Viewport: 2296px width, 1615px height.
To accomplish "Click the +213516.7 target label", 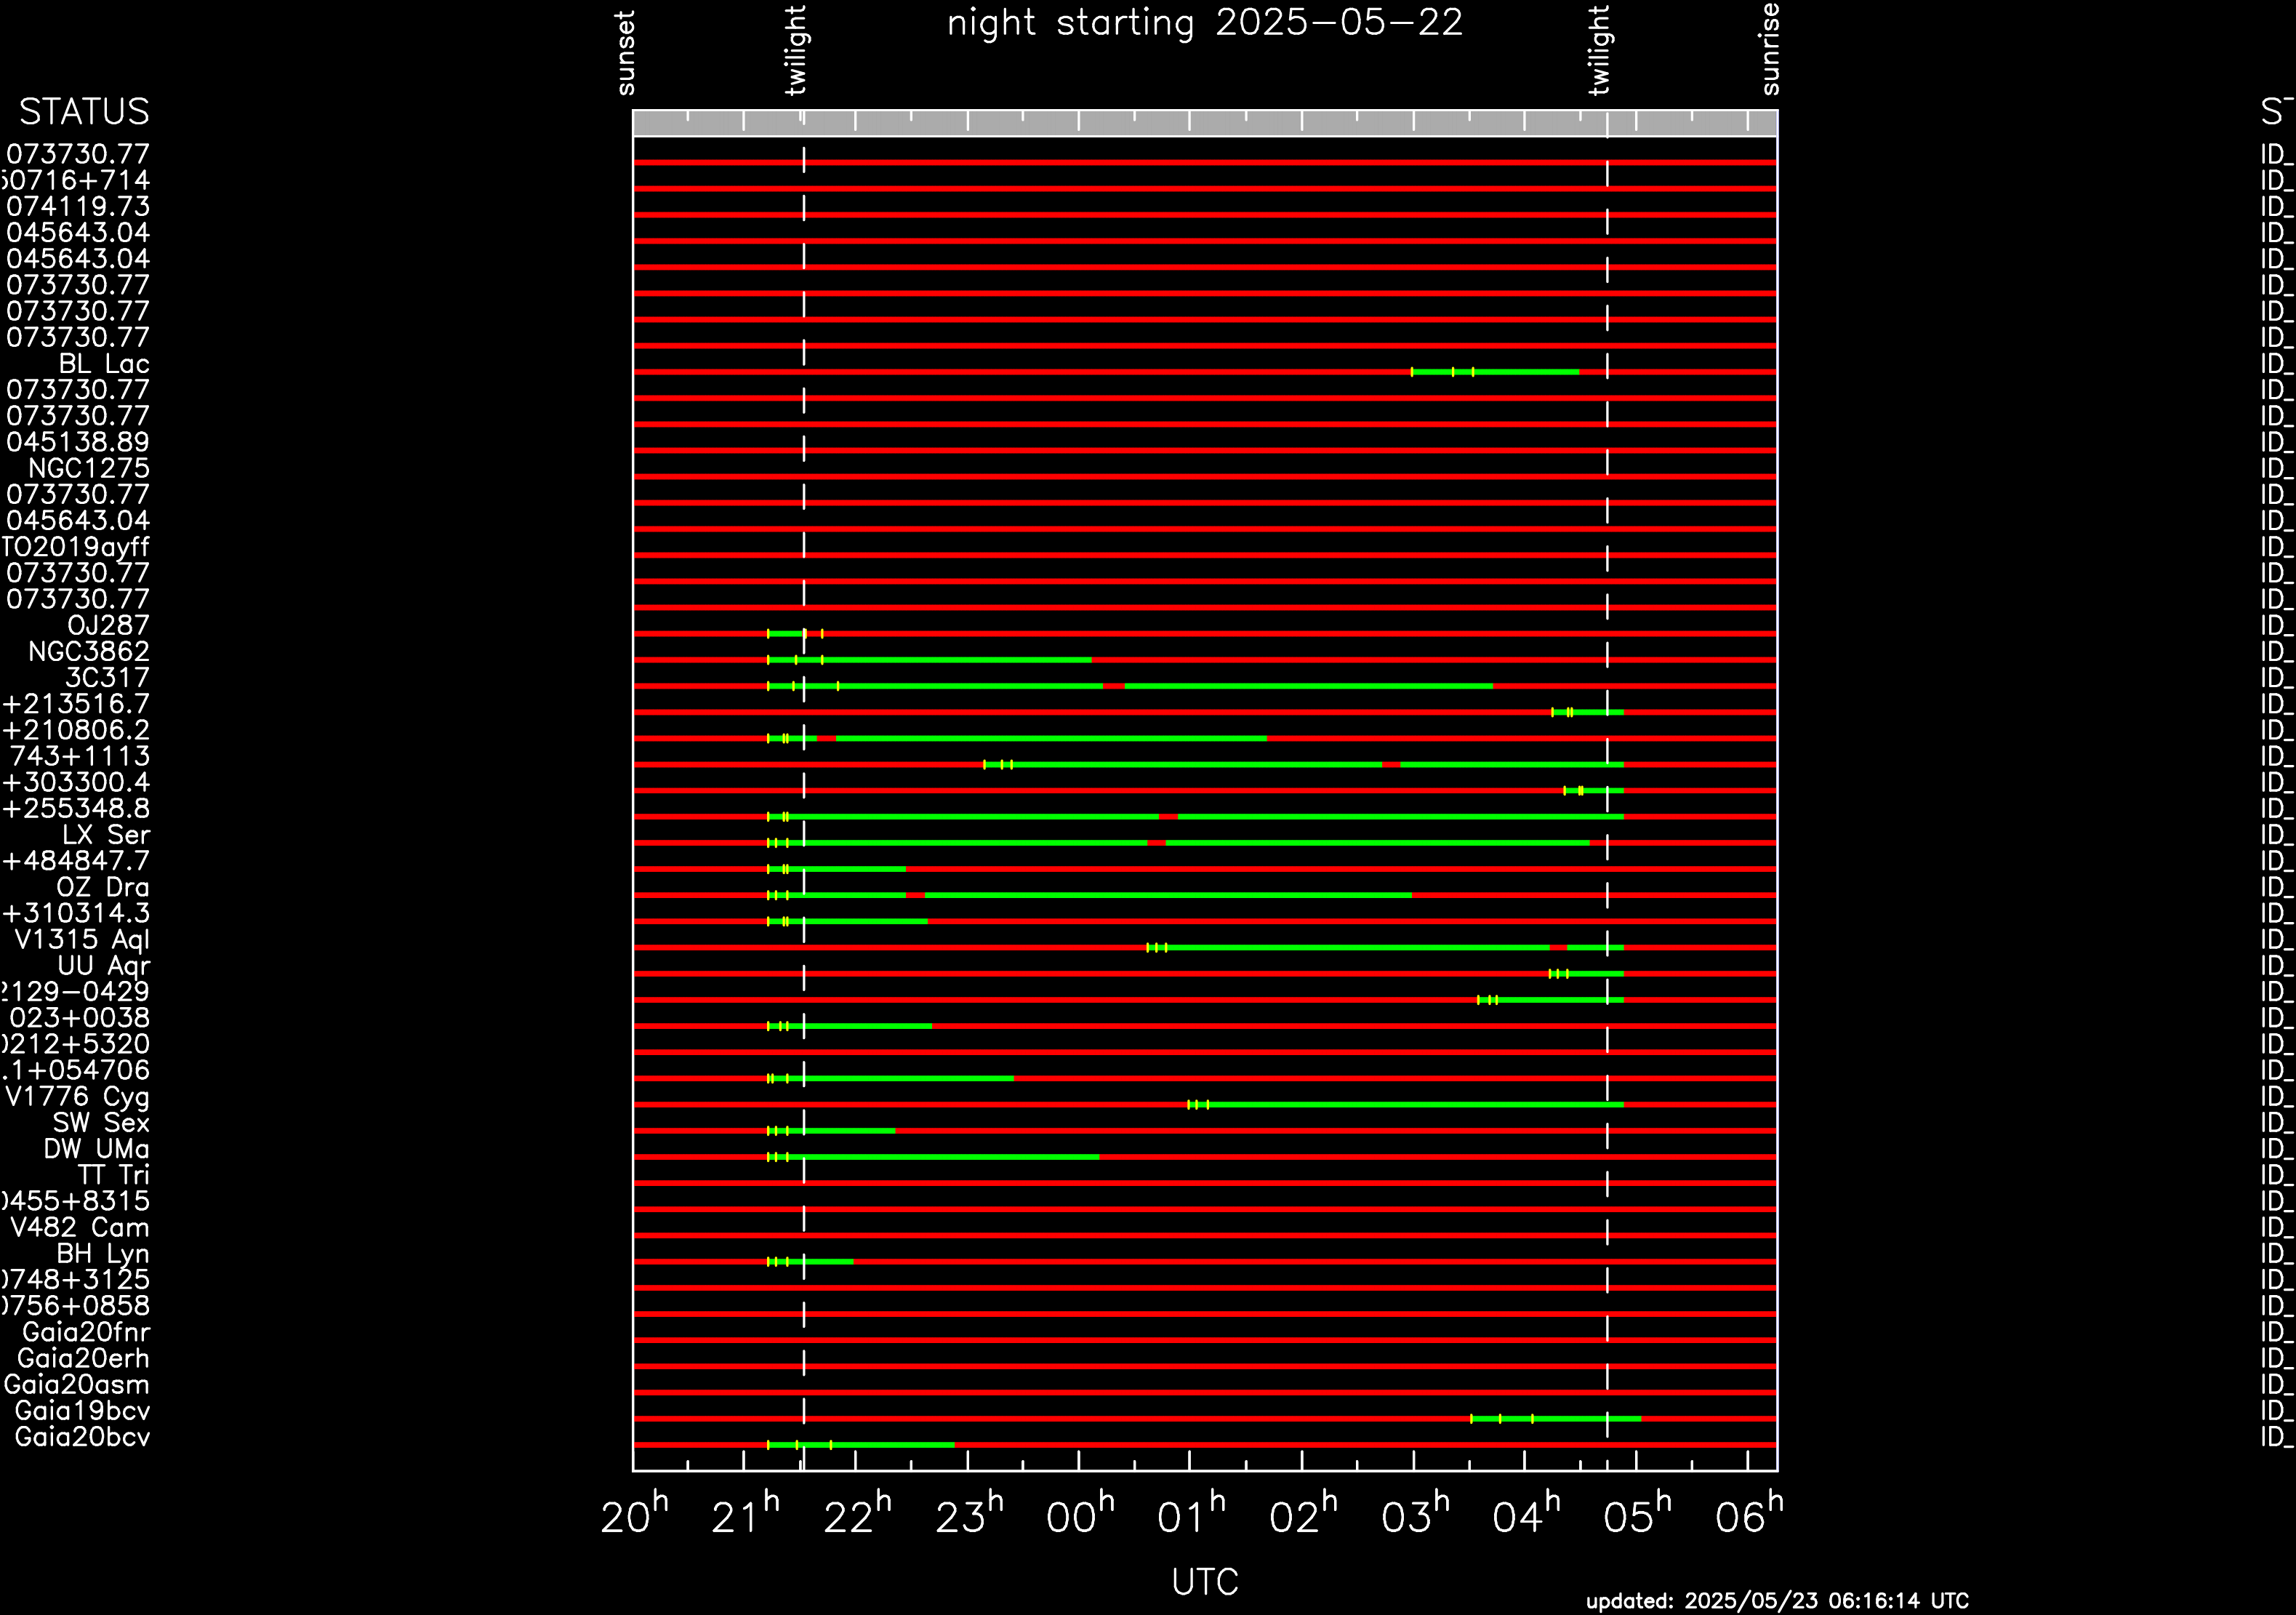I will click(x=76, y=704).
